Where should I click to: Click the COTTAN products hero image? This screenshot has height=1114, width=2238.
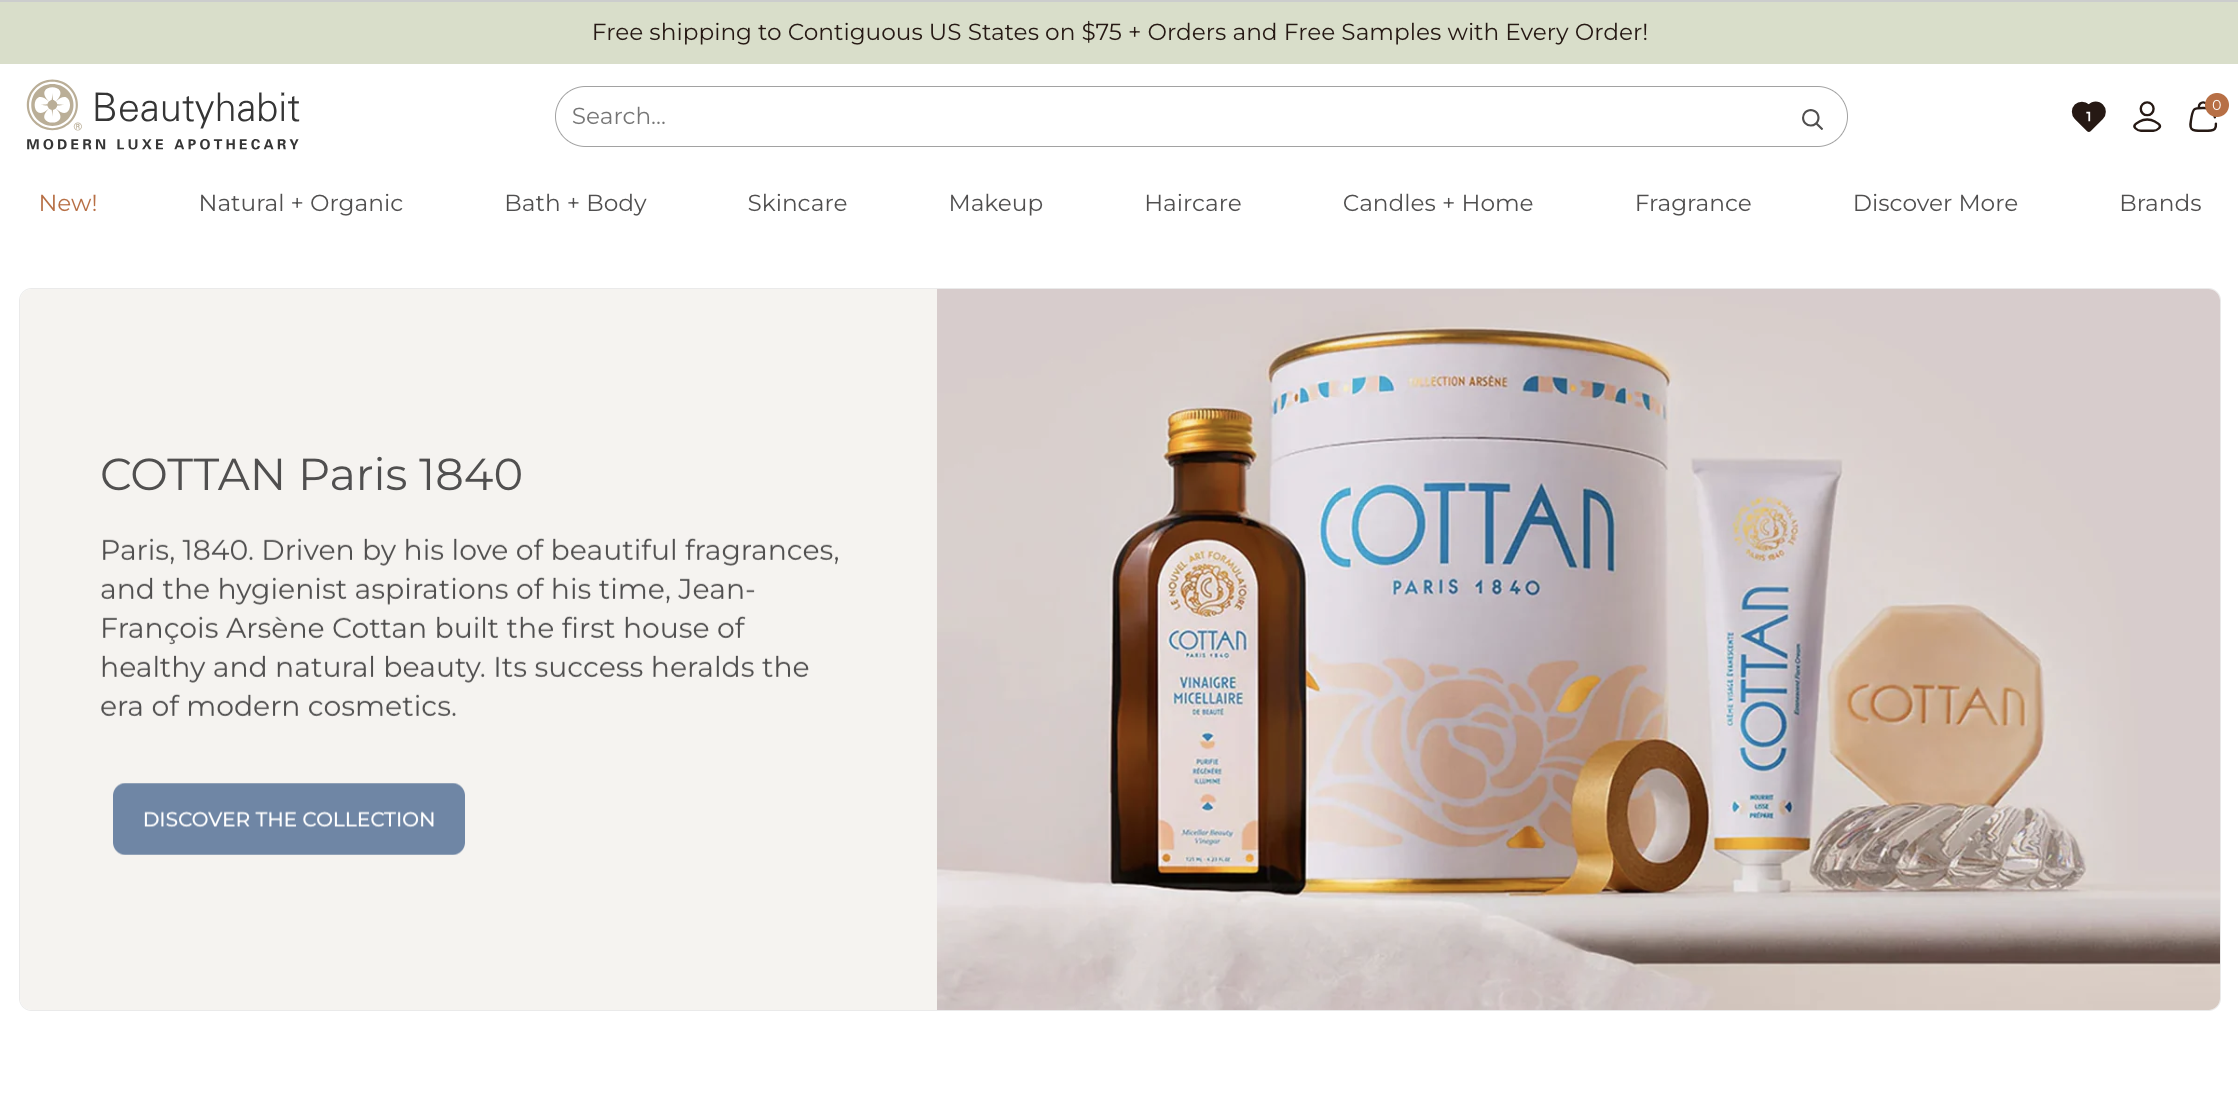(x=1578, y=649)
